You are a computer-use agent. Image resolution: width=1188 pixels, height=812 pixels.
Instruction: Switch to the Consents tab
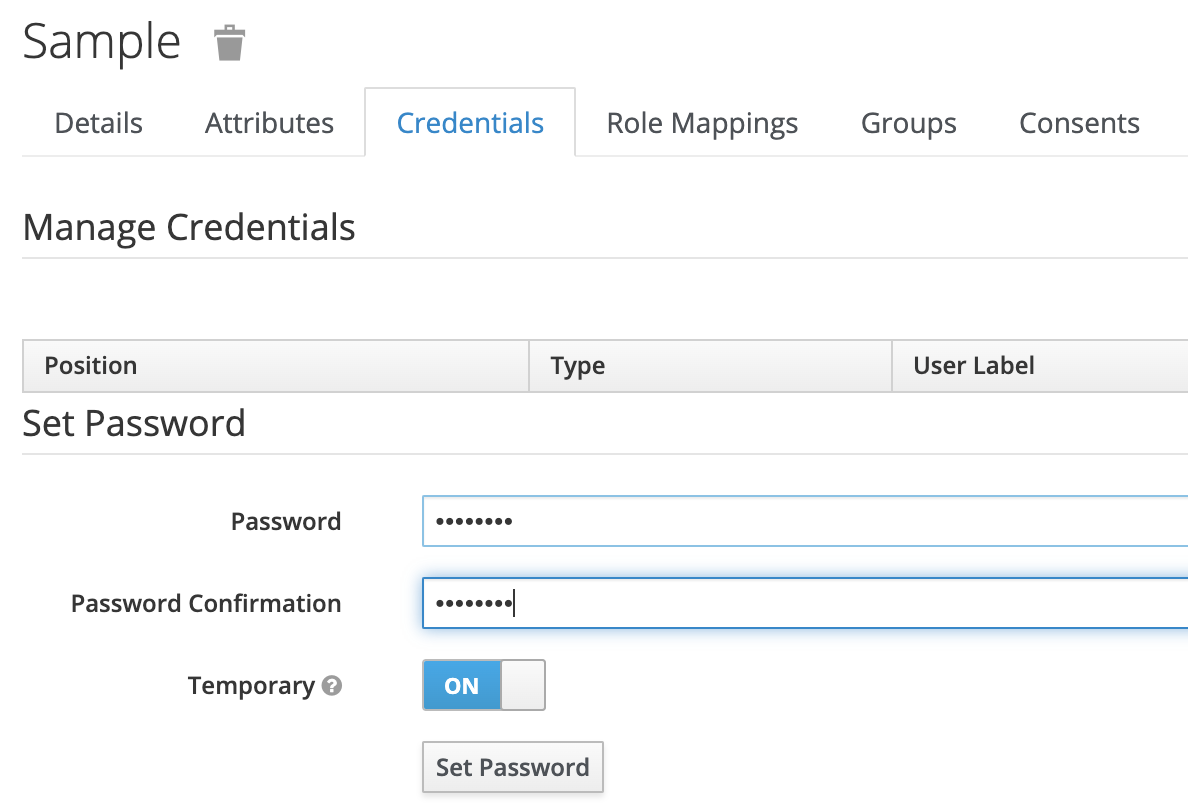pyautogui.click(x=1079, y=123)
